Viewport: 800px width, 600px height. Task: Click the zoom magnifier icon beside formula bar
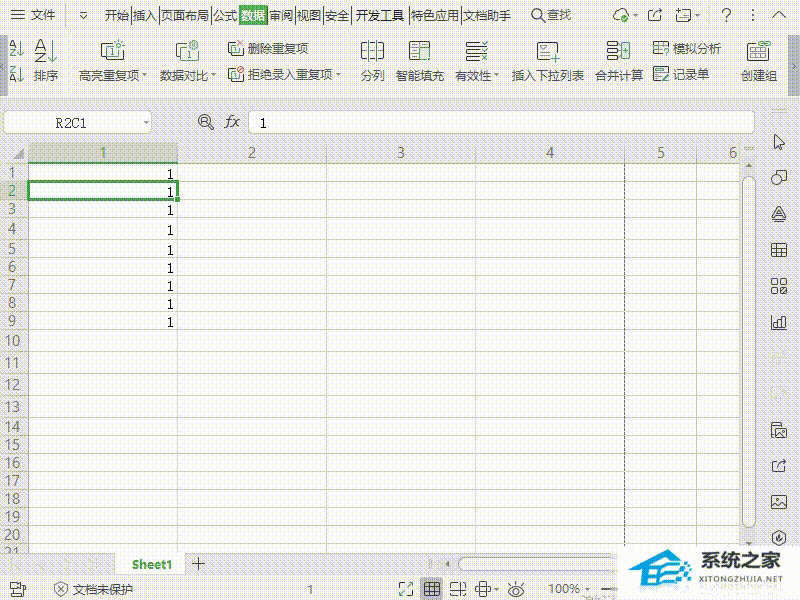206,122
